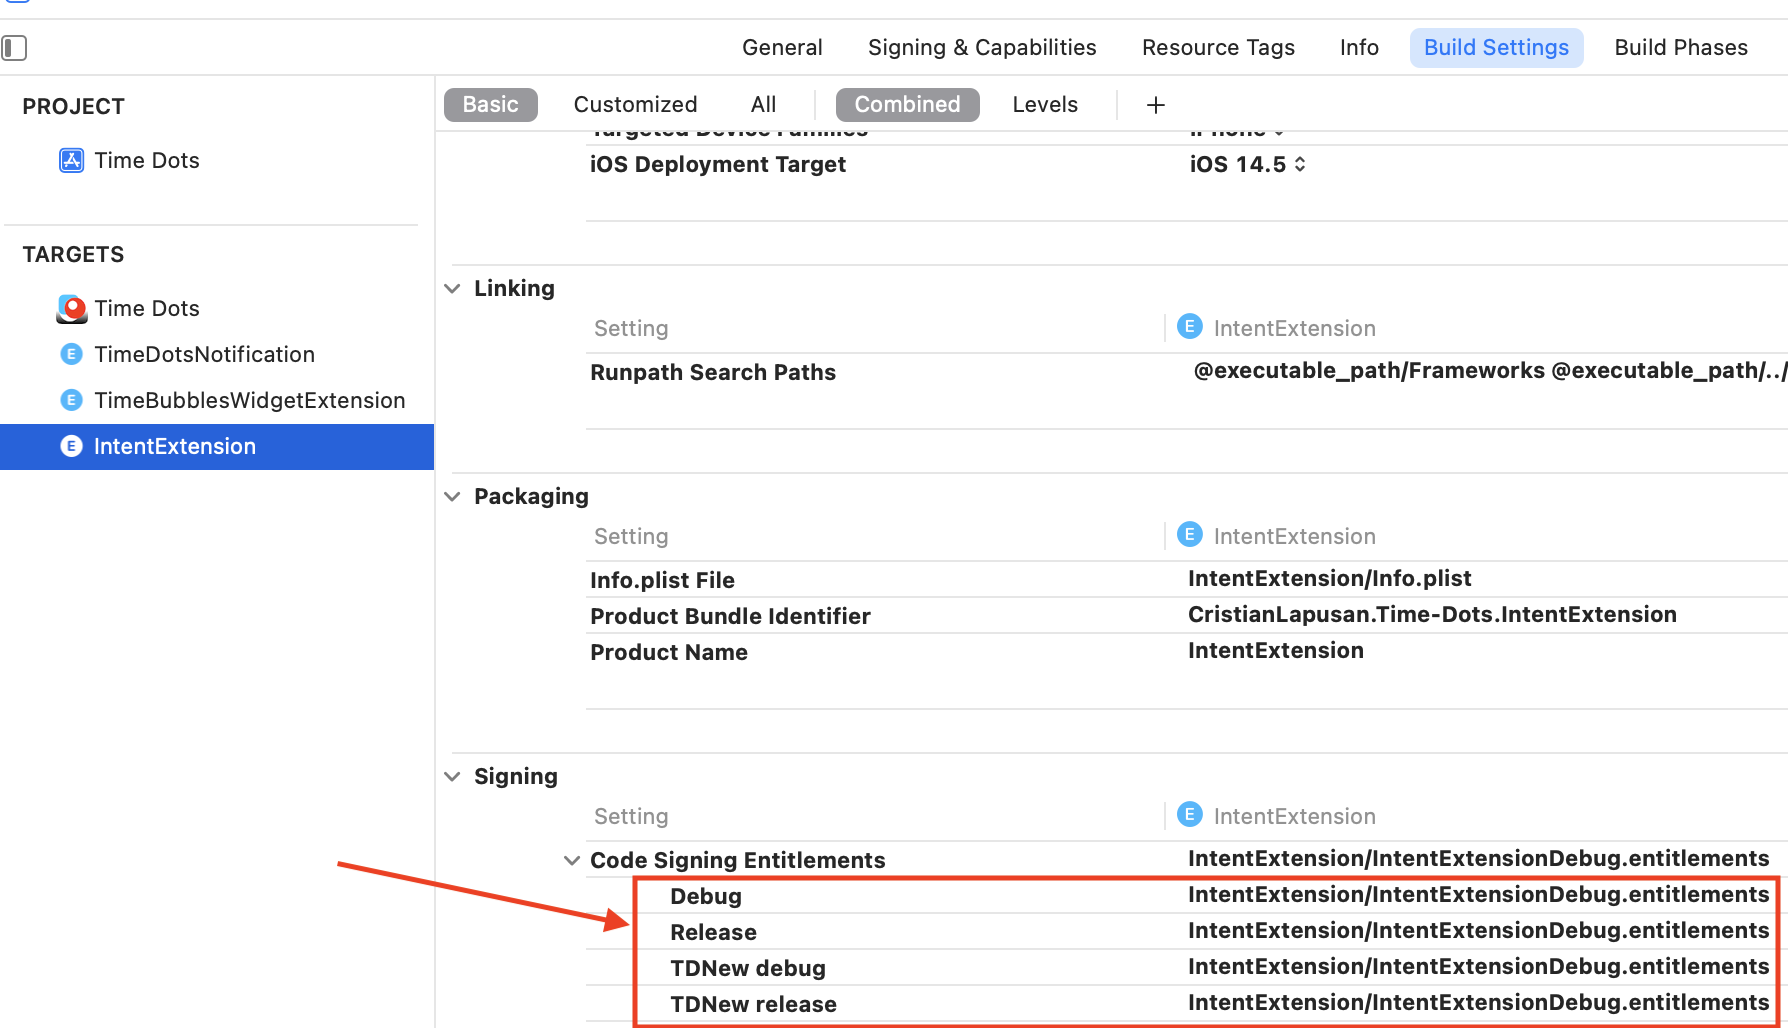Select the TimeDotsNotification extension icon
This screenshot has height=1028, width=1788.
(71, 355)
